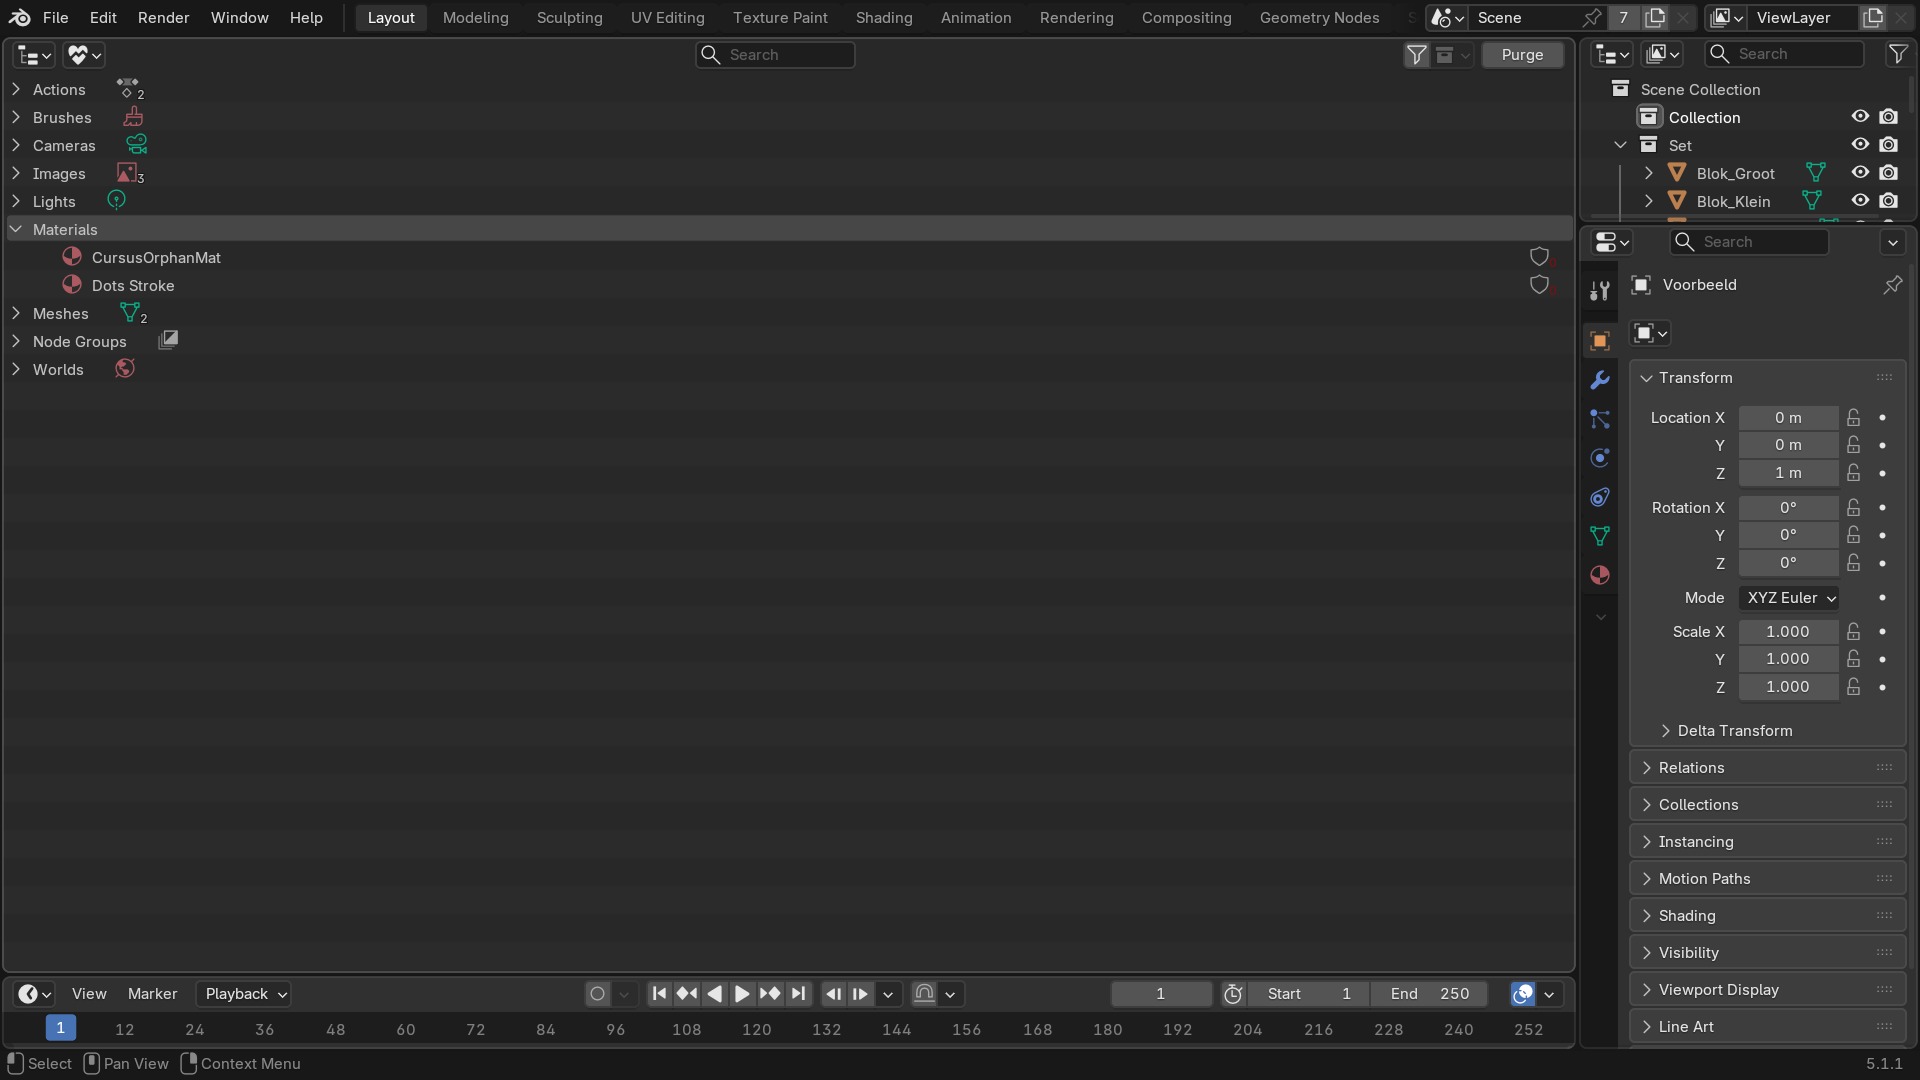This screenshot has width=1920, height=1080.
Task: Switch to the Sculpting workspace tab
Action: 569,17
